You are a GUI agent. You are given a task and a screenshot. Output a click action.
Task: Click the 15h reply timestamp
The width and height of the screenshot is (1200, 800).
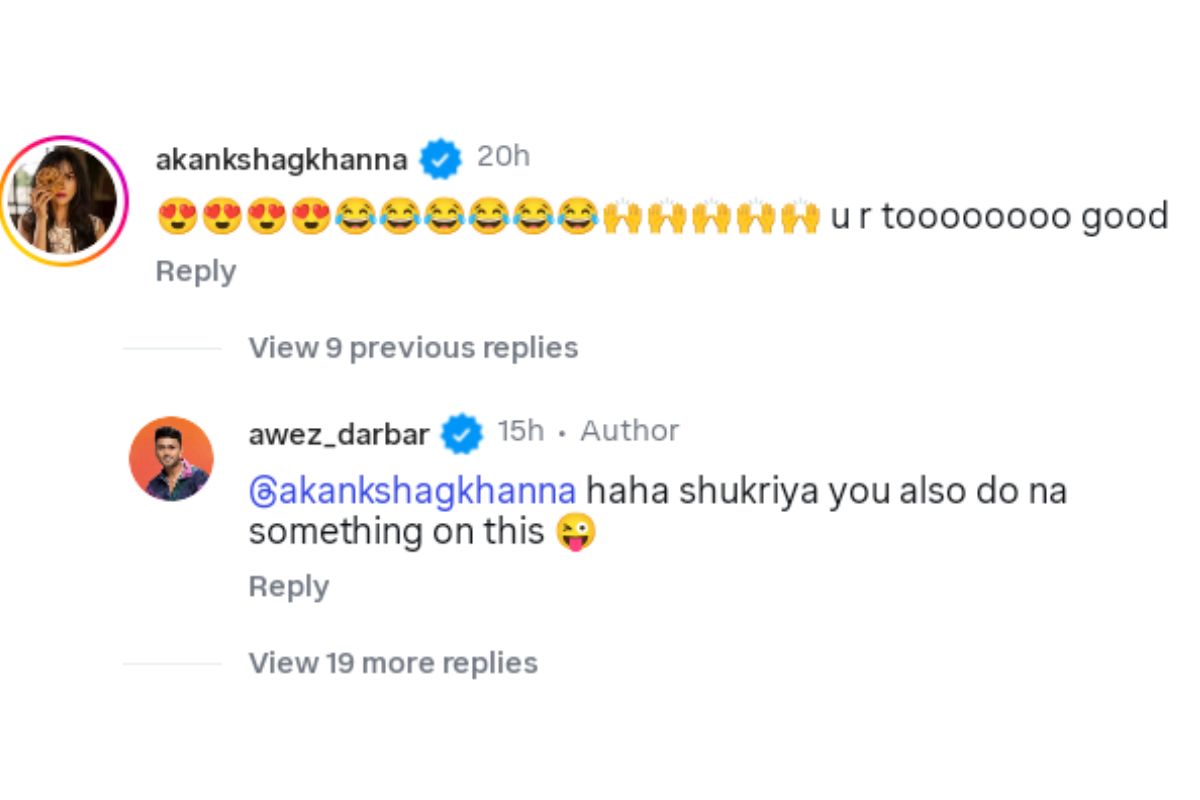click(x=521, y=431)
